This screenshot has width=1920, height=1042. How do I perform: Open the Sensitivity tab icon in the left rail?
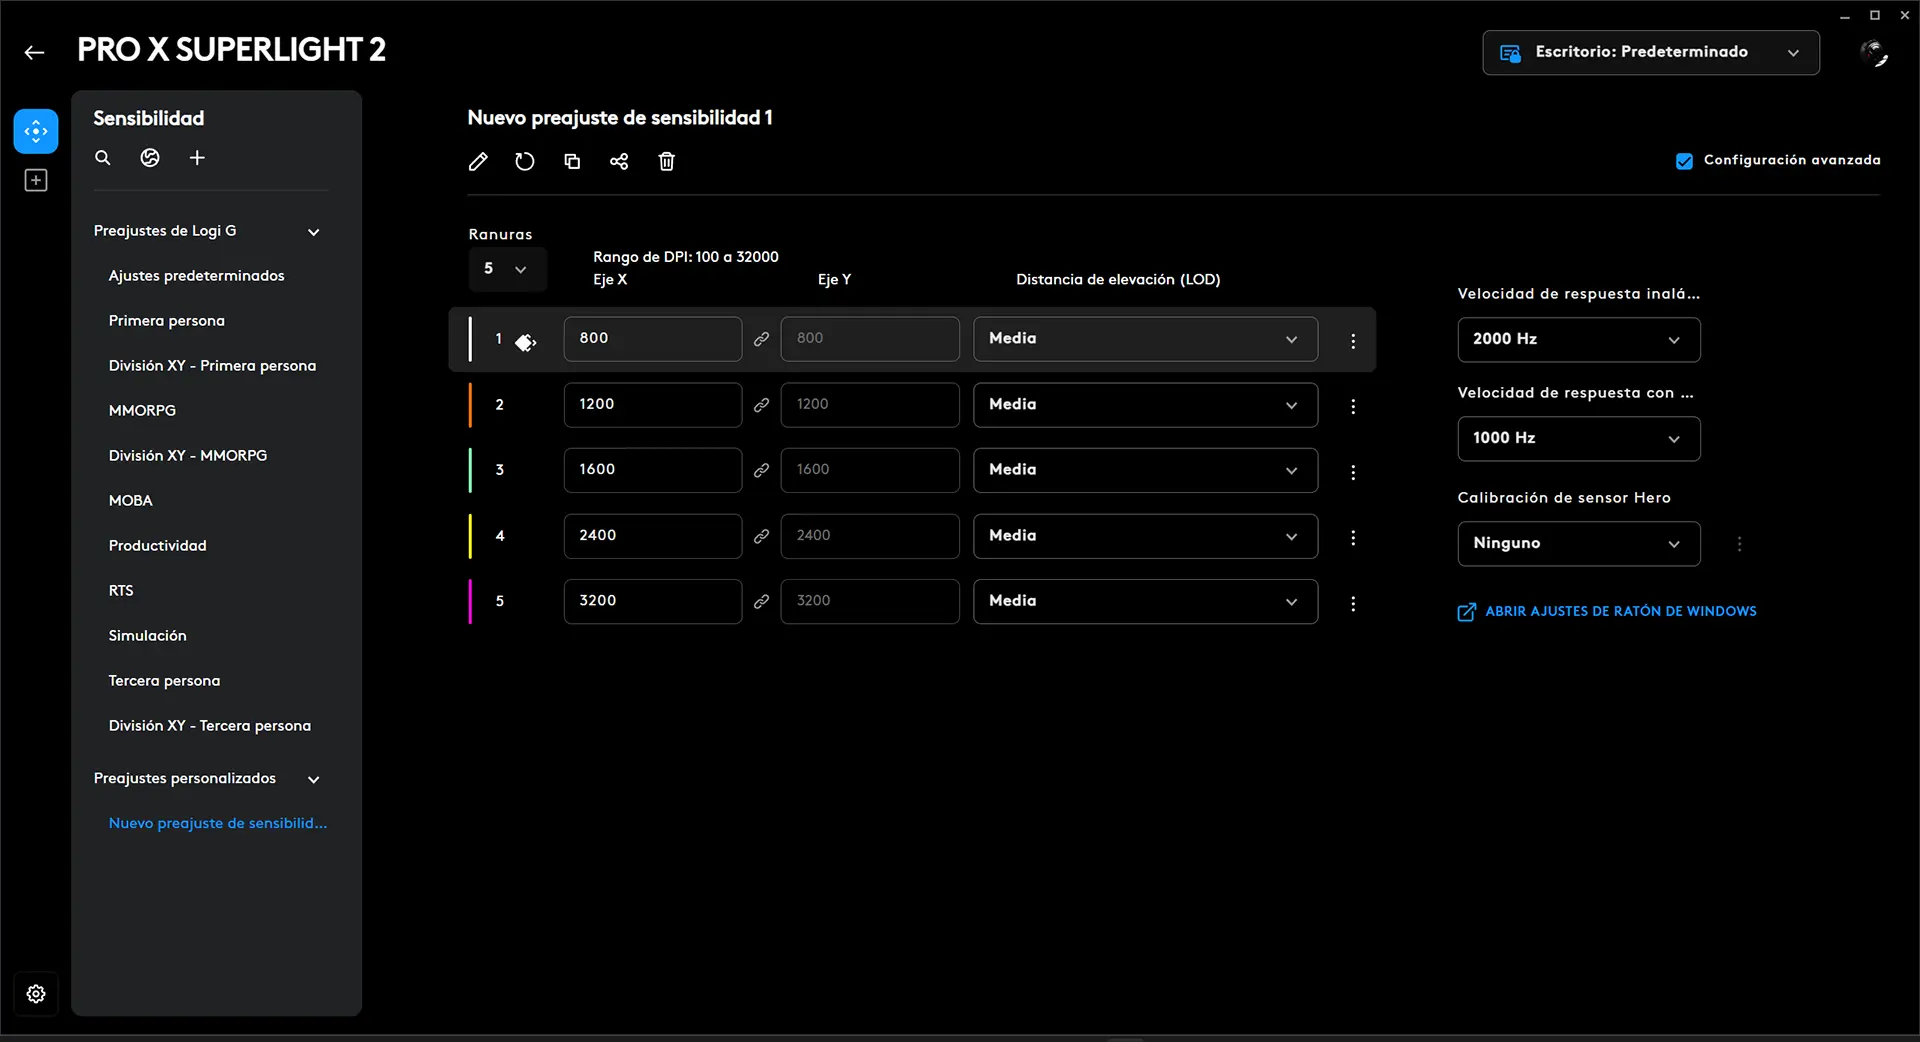36,131
